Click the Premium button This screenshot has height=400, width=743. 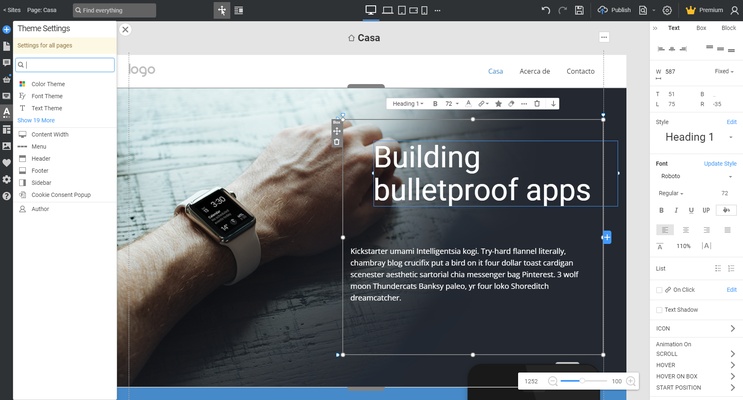tap(705, 10)
